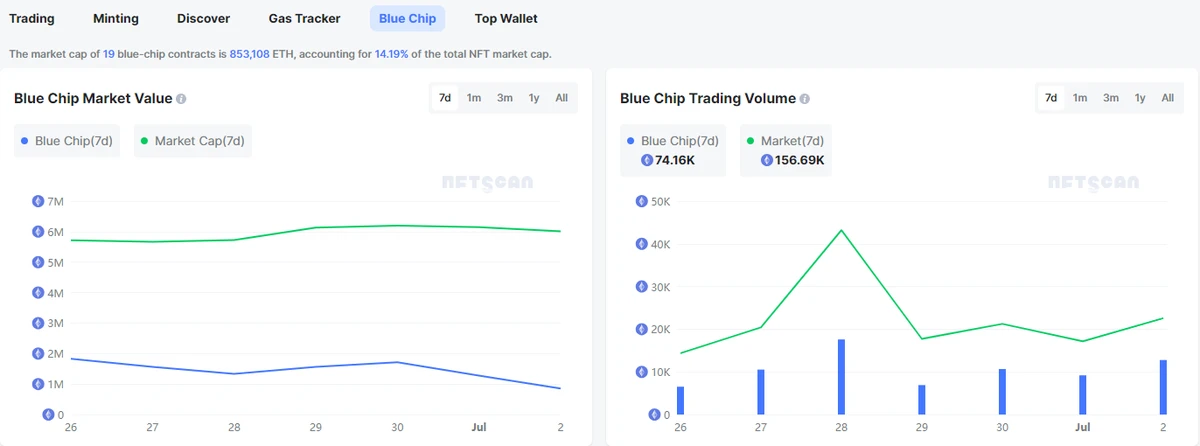Select All range for Blue Chip Market Value

point(562,98)
